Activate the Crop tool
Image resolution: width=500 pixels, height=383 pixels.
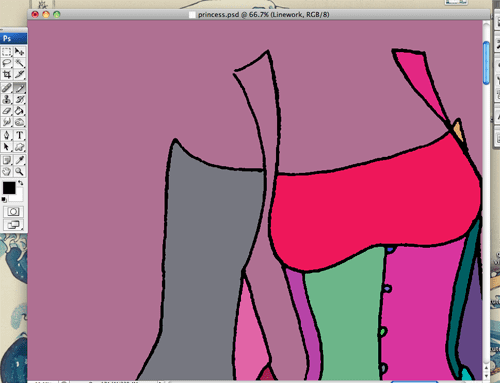point(7,74)
